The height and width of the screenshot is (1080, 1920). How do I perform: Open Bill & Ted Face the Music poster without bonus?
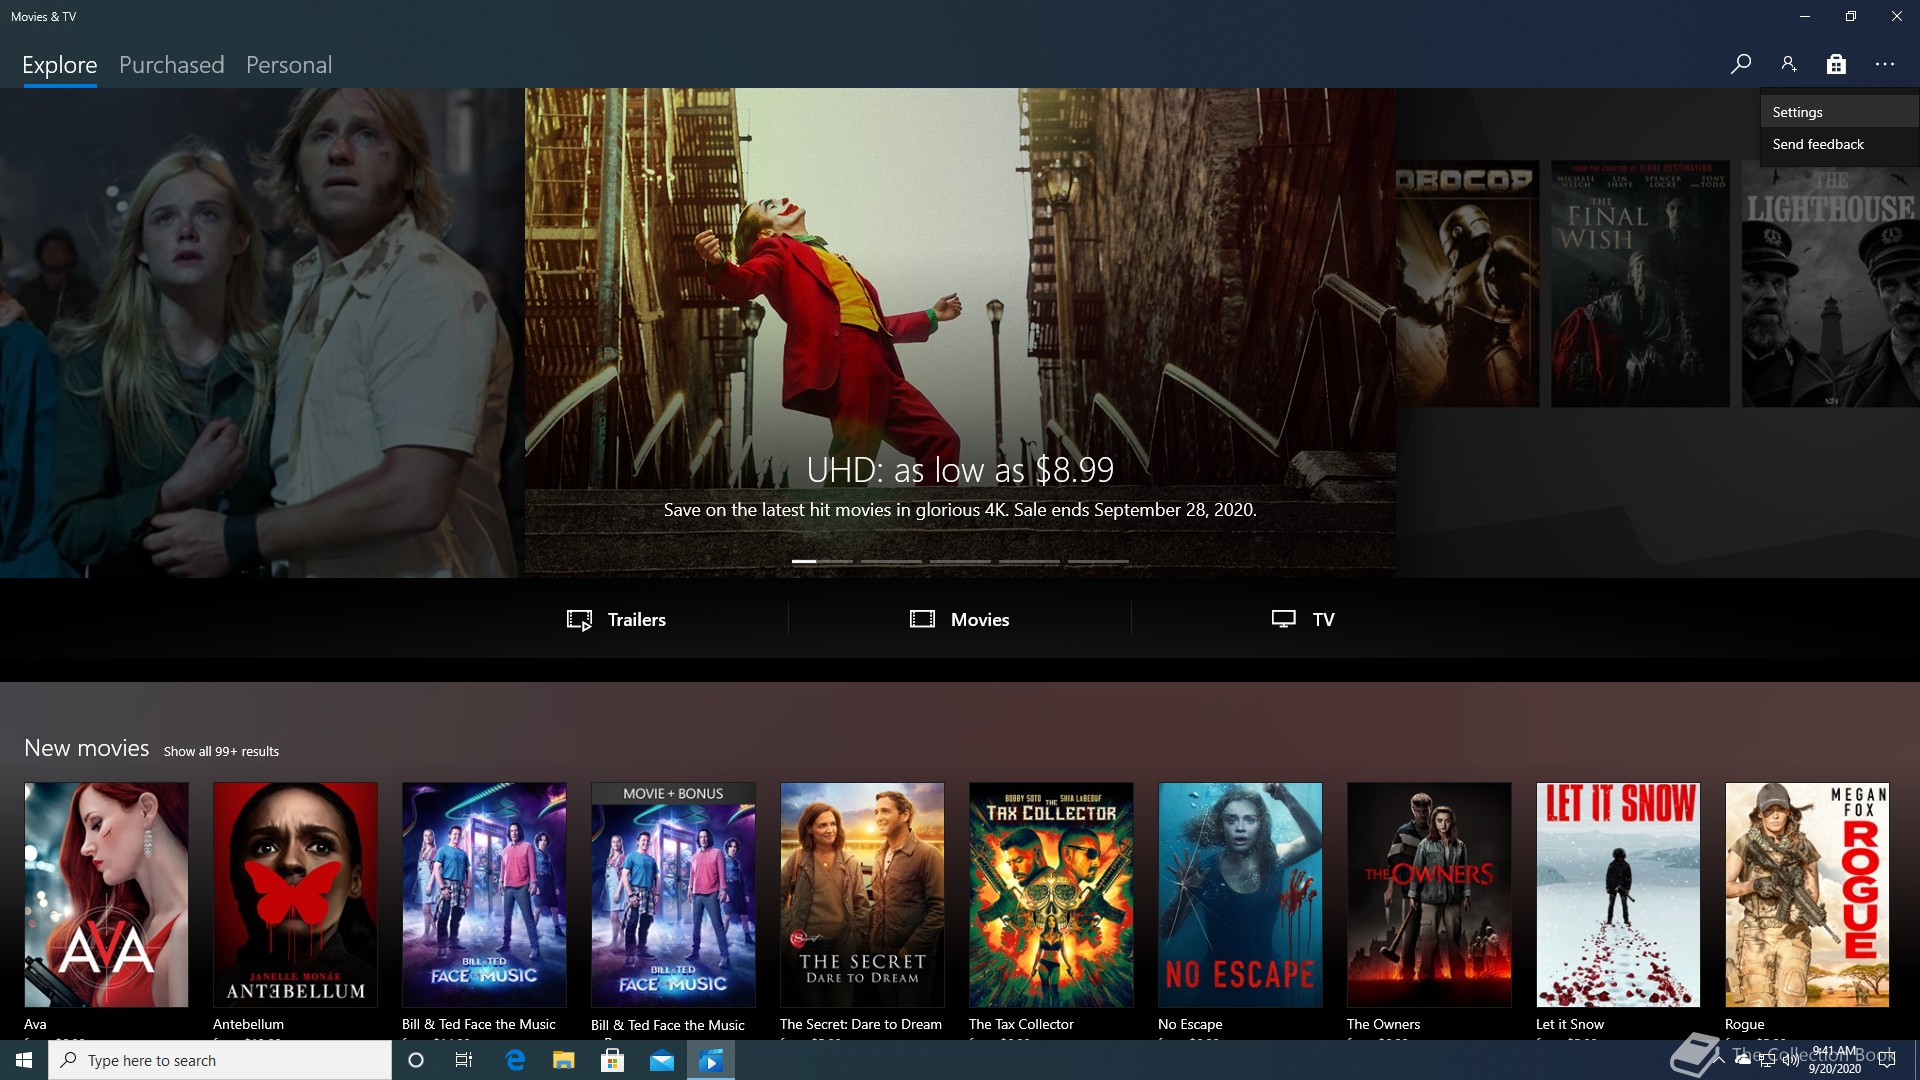[484, 894]
